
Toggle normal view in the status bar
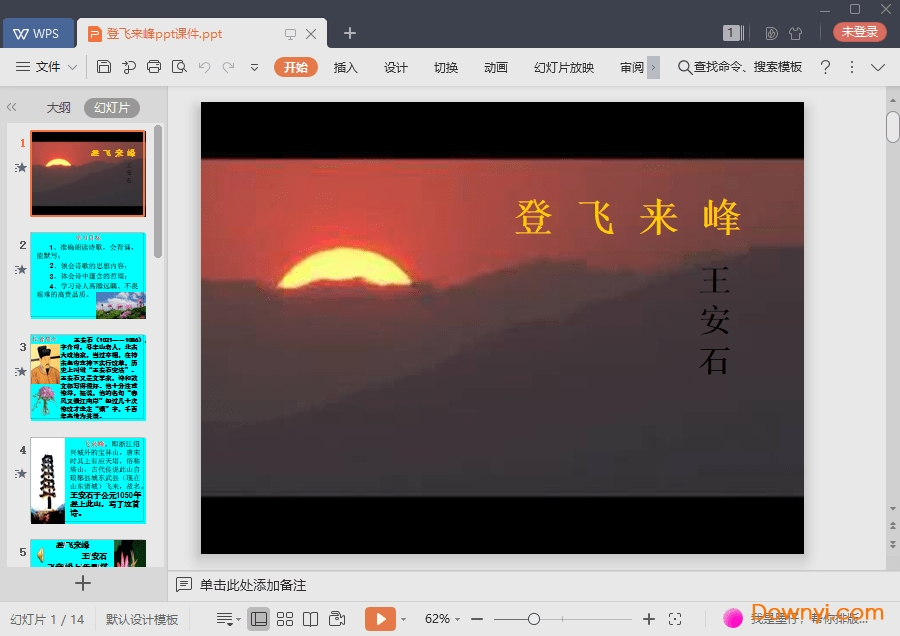tap(259, 618)
